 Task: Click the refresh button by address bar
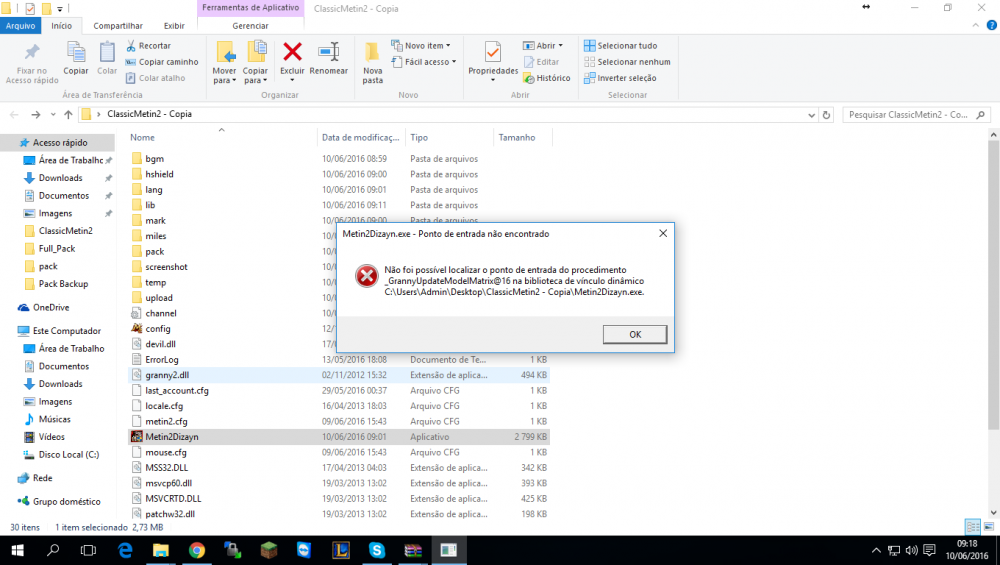click(x=827, y=115)
